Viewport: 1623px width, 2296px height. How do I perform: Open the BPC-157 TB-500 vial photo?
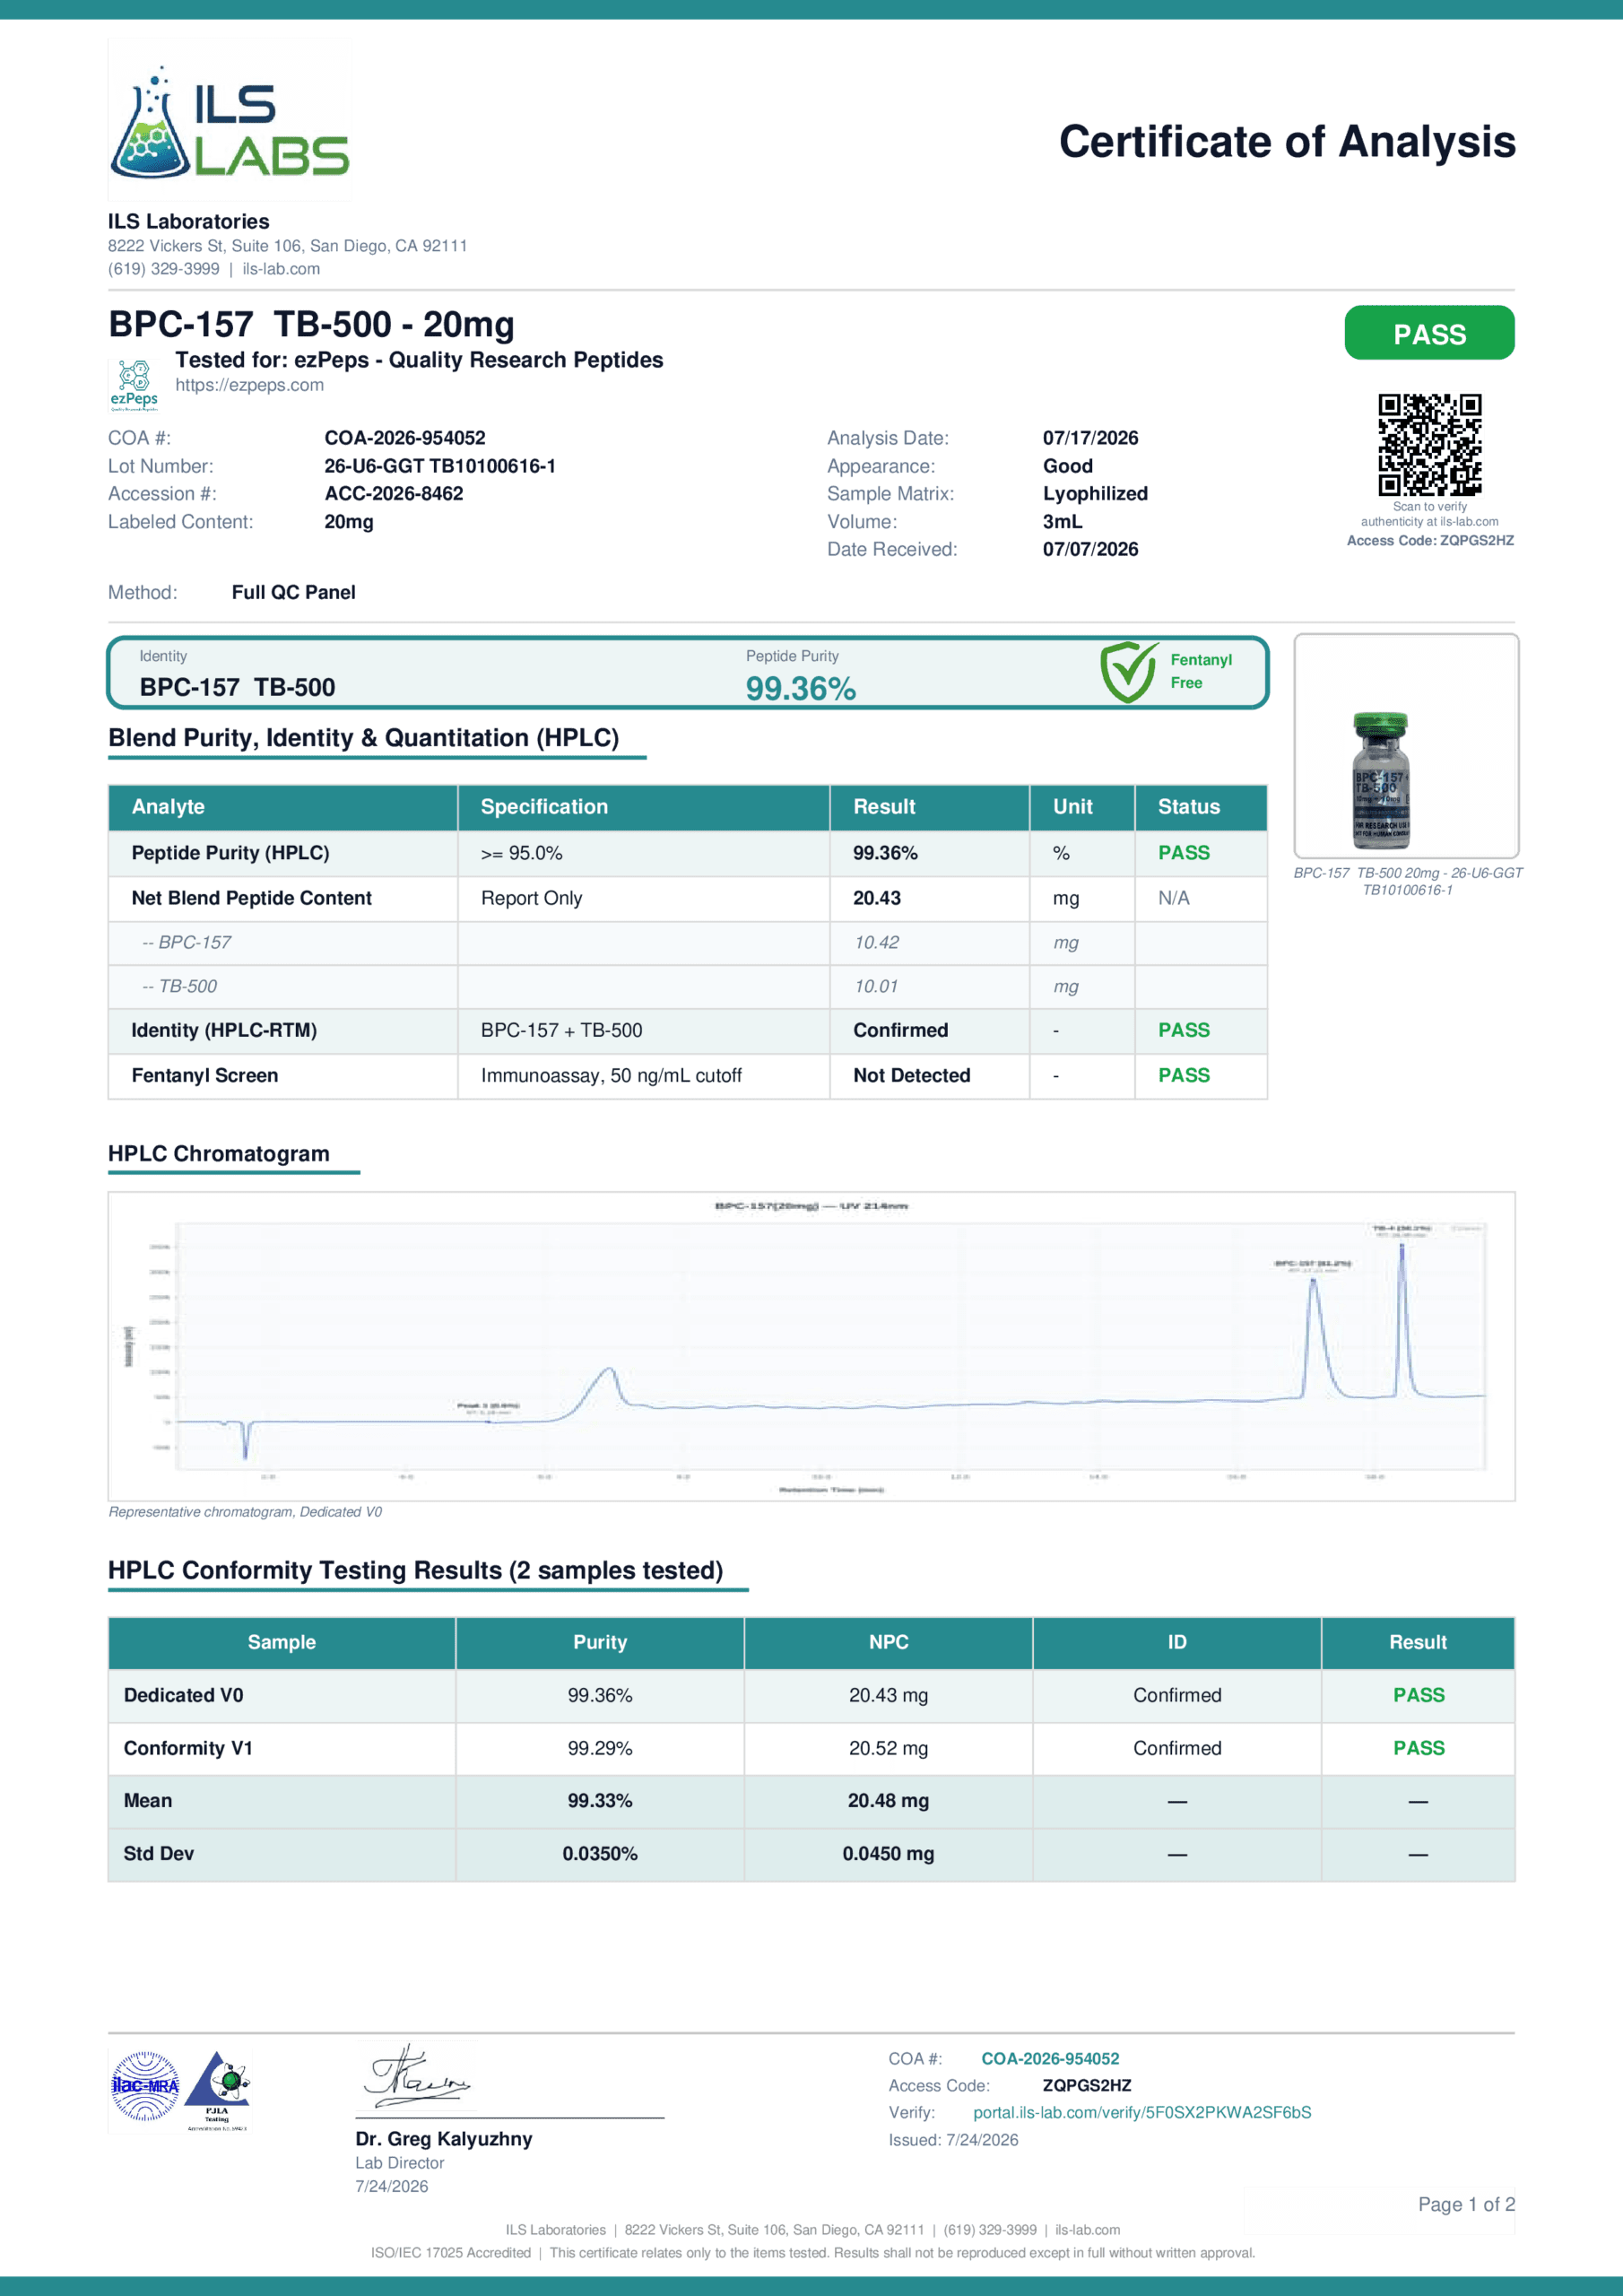coord(1406,745)
